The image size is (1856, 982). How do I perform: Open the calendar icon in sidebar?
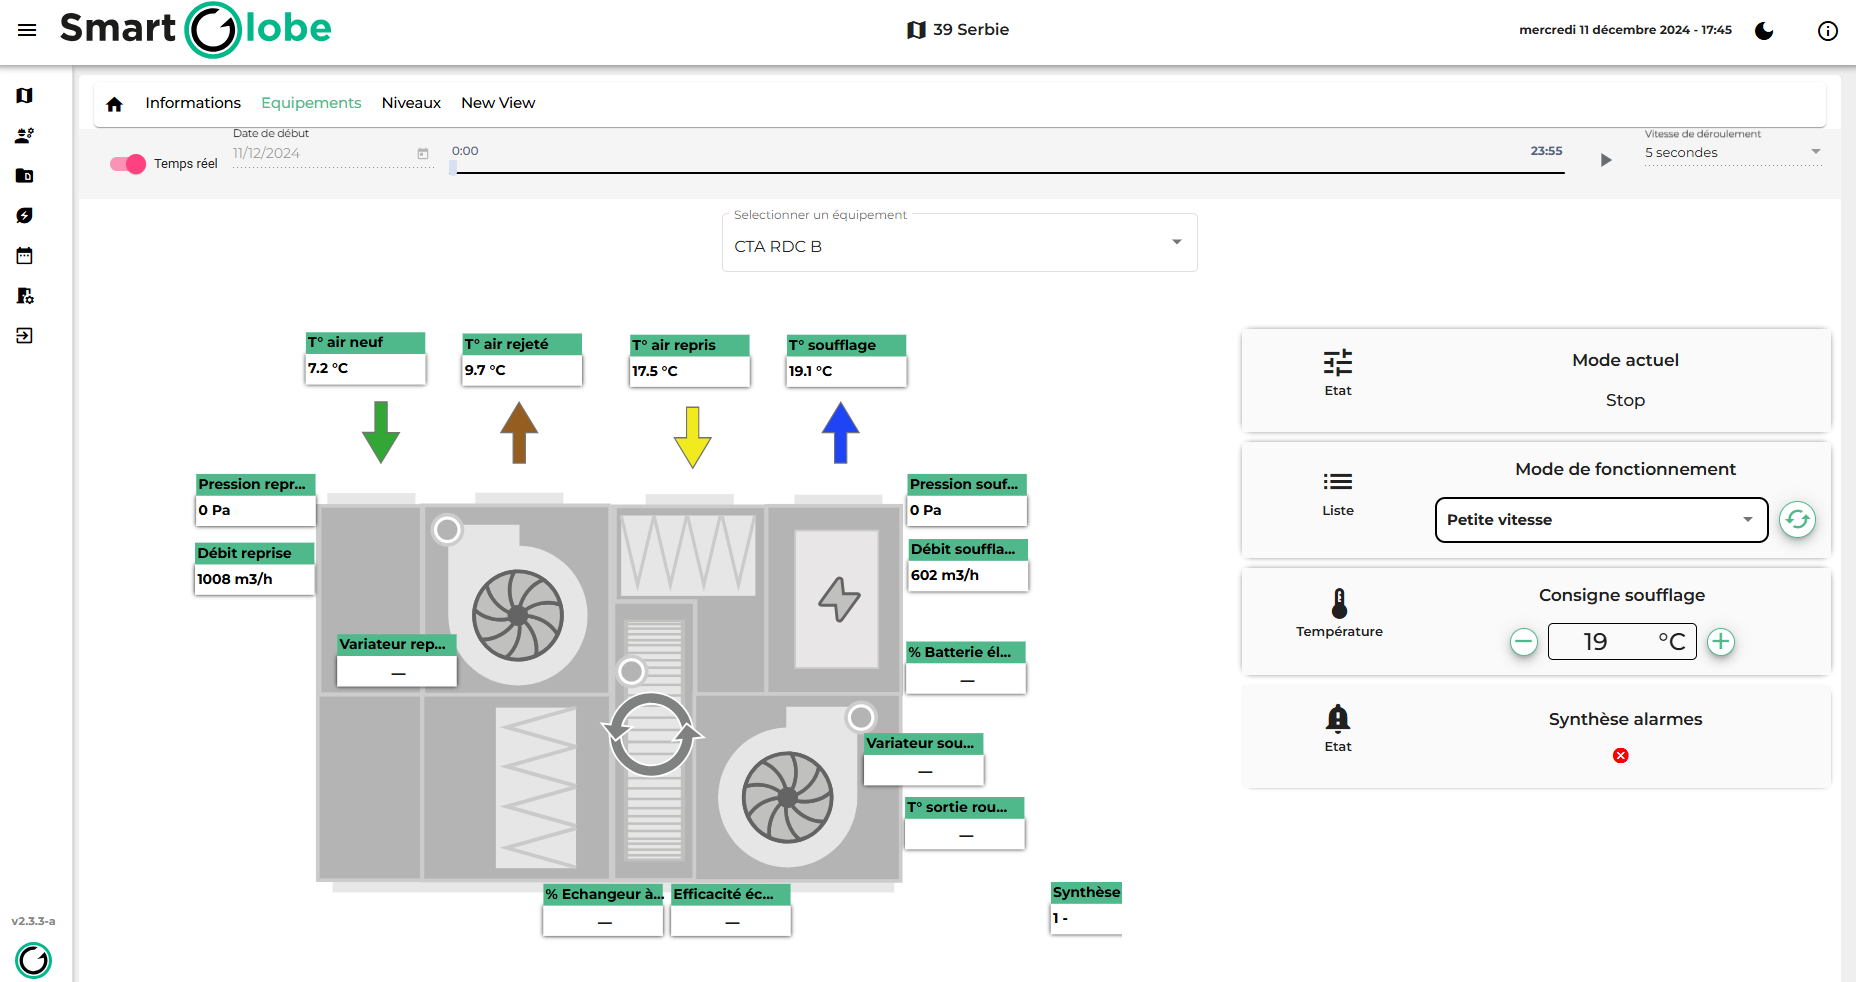(x=25, y=256)
